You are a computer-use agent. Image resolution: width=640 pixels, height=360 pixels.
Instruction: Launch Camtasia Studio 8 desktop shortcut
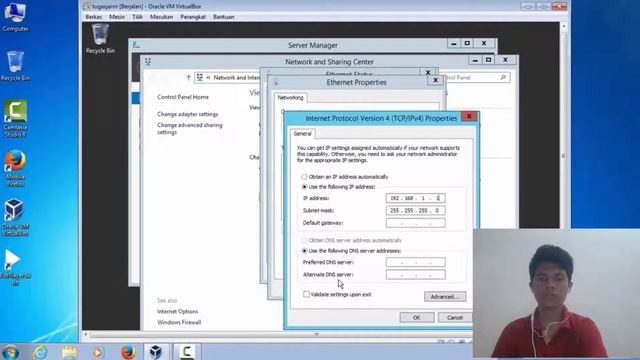click(15, 118)
